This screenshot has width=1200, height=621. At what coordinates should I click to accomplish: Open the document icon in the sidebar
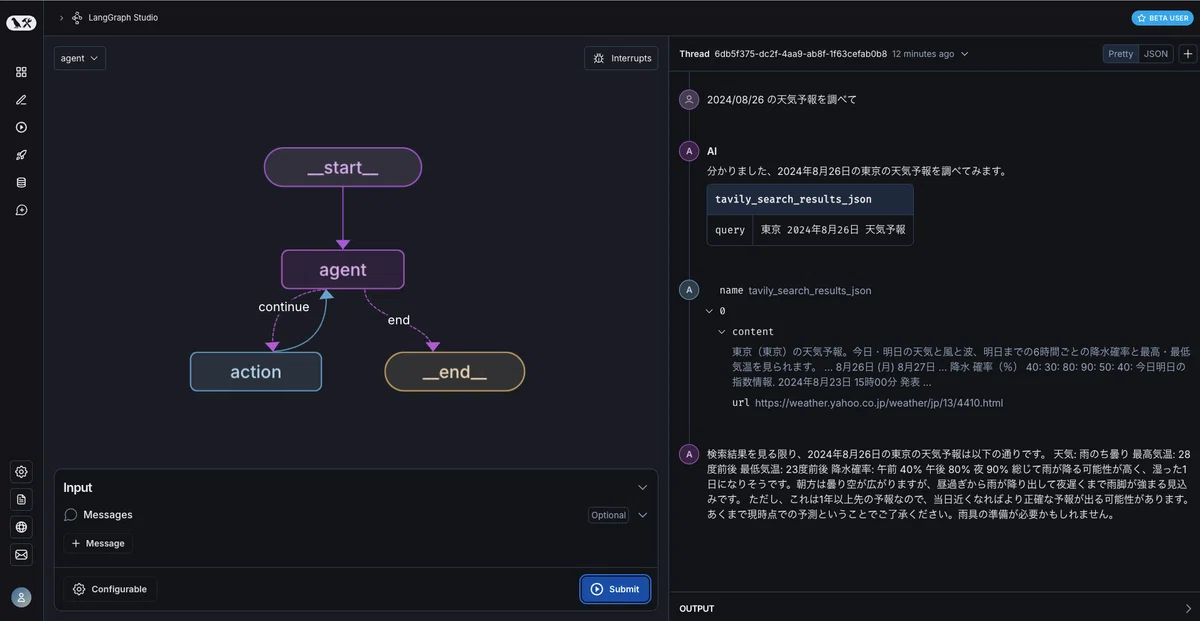tap(21, 499)
